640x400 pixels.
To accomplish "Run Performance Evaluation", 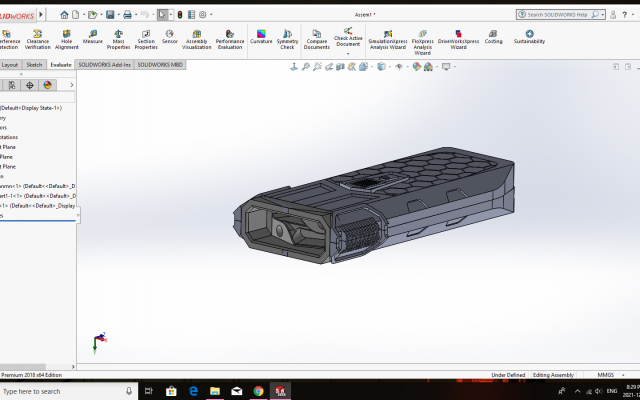I will [x=230, y=40].
